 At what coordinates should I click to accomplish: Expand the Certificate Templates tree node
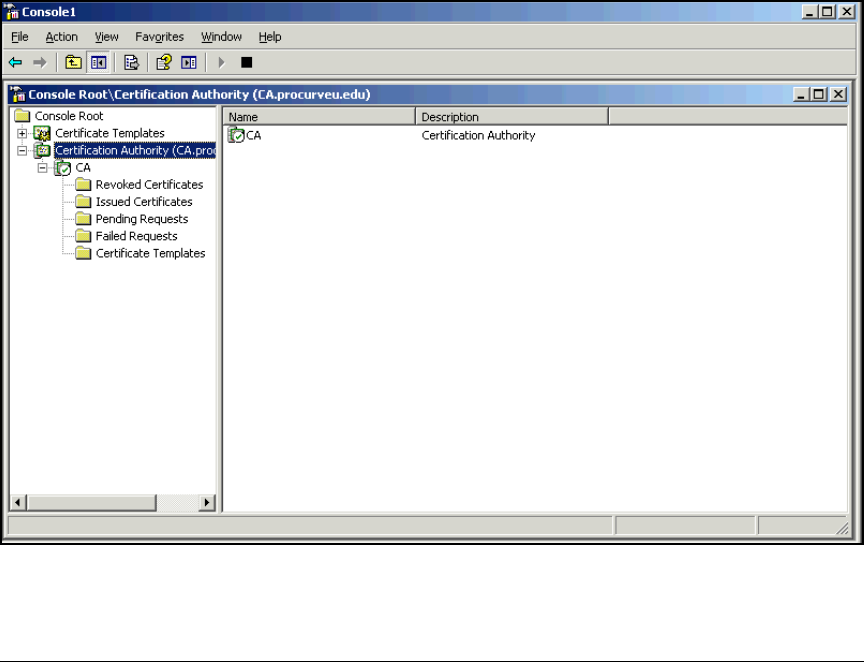tap(22, 133)
